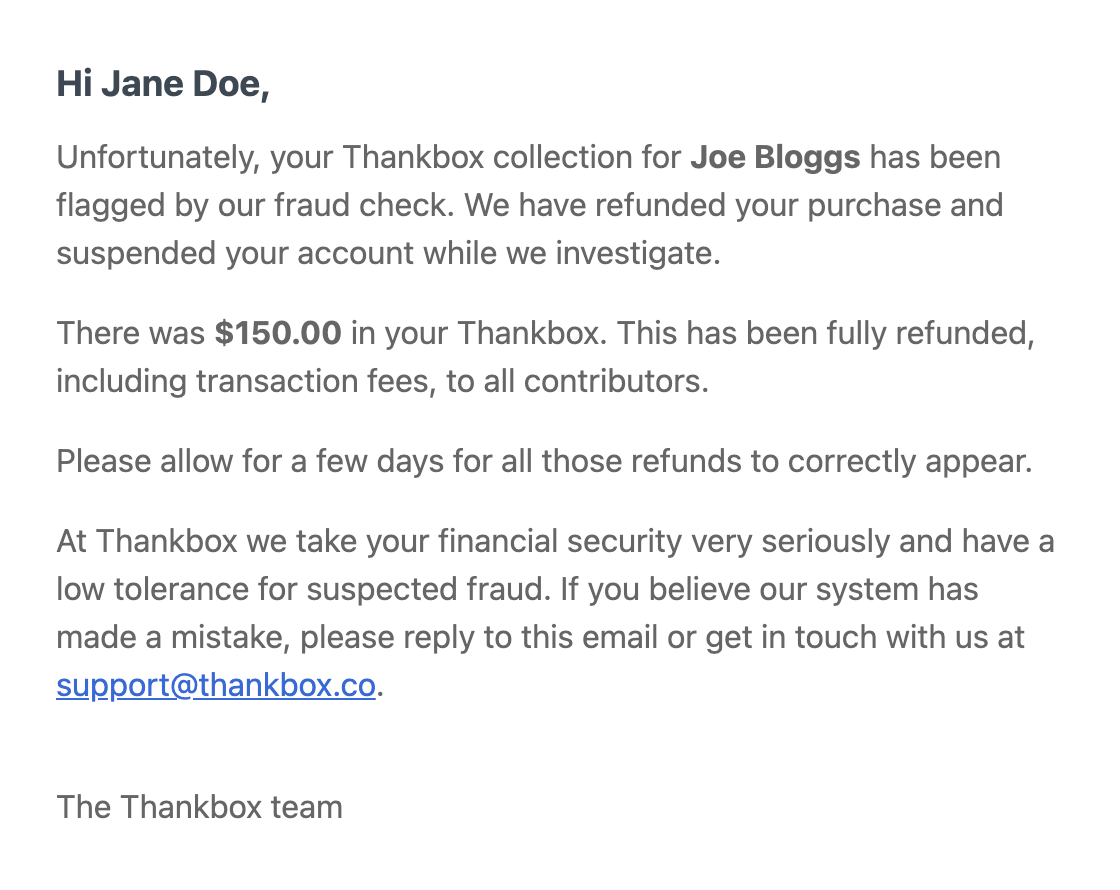Viewport: 1120px width, 890px height.
Task: Open the support@thankbox.co email link
Action: [x=216, y=685]
